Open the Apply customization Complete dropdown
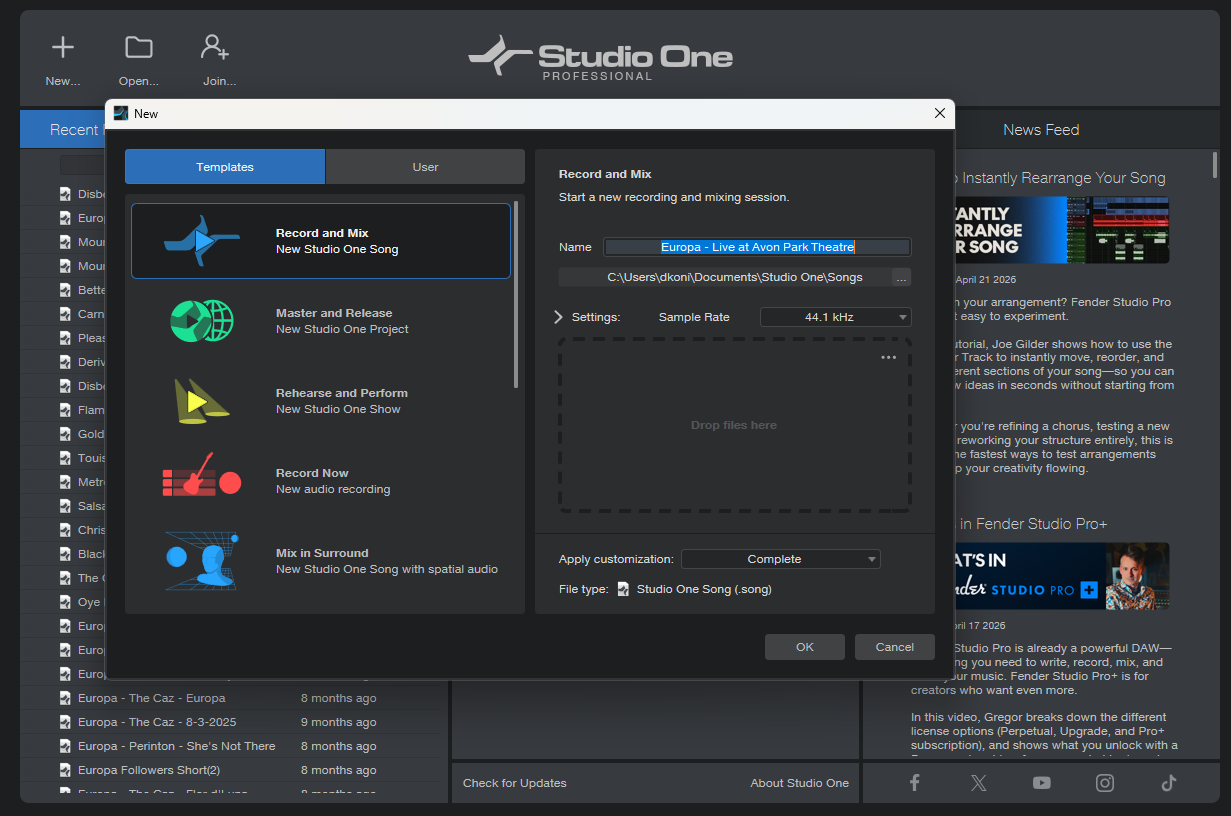 pos(781,559)
